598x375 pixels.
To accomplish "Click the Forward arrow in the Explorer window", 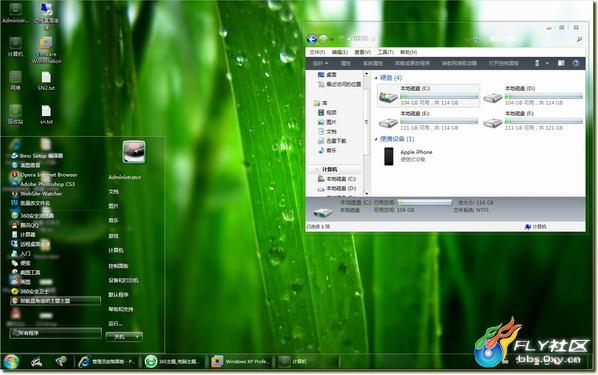I will pyautogui.click(x=323, y=39).
